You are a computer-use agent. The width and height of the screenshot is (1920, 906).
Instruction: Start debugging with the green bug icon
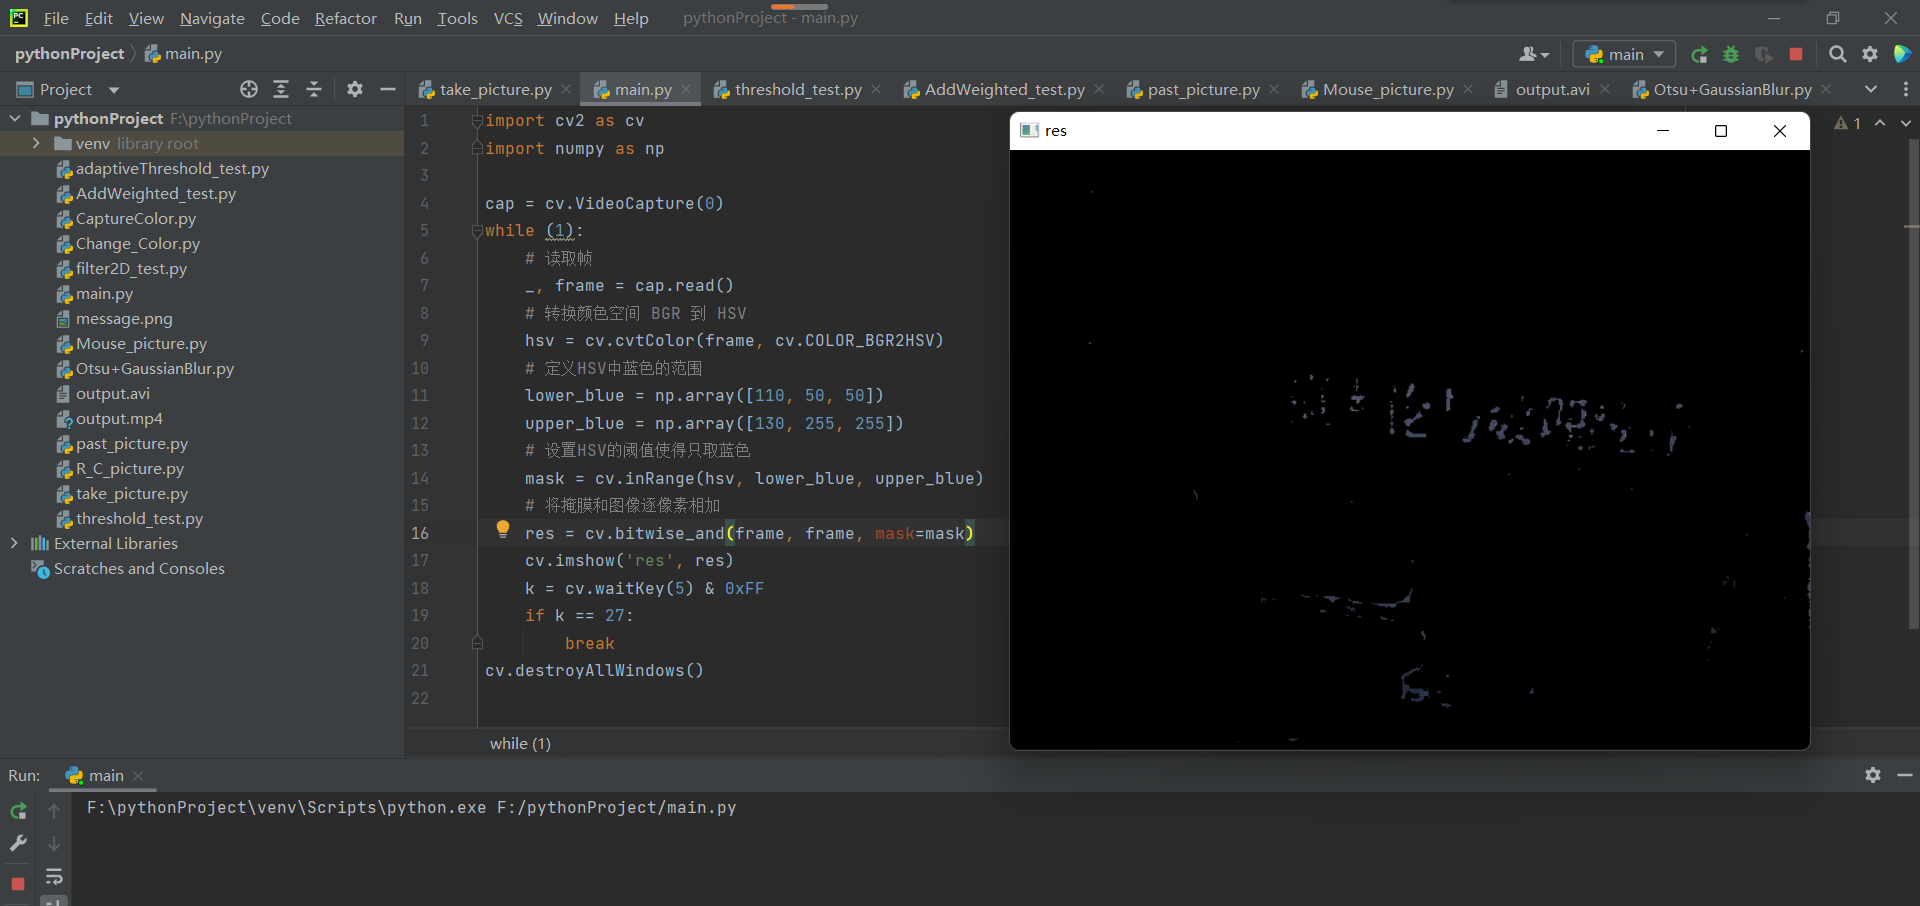(x=1731, y=55)
